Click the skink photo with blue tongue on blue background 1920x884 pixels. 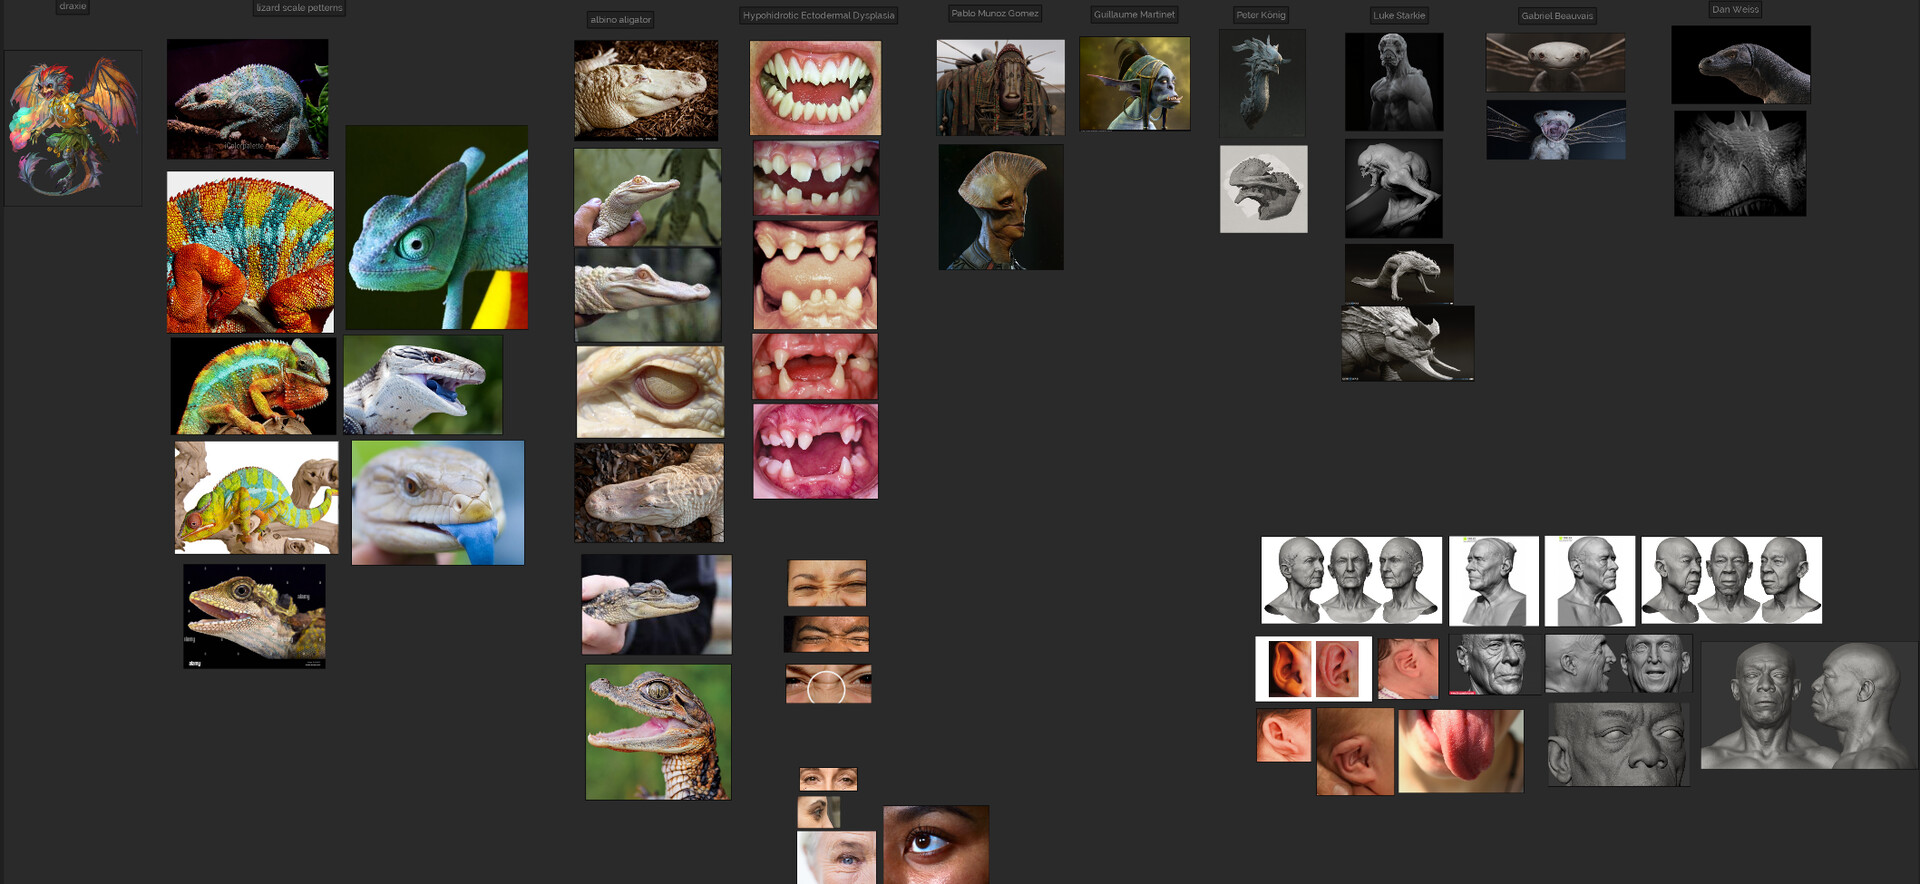[438, 503]
